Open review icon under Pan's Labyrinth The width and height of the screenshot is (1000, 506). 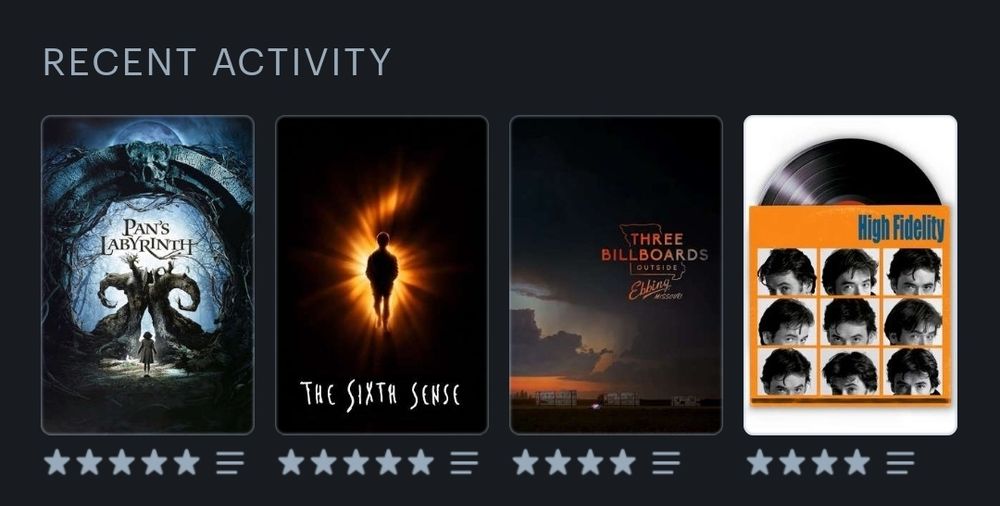point(230,463)
